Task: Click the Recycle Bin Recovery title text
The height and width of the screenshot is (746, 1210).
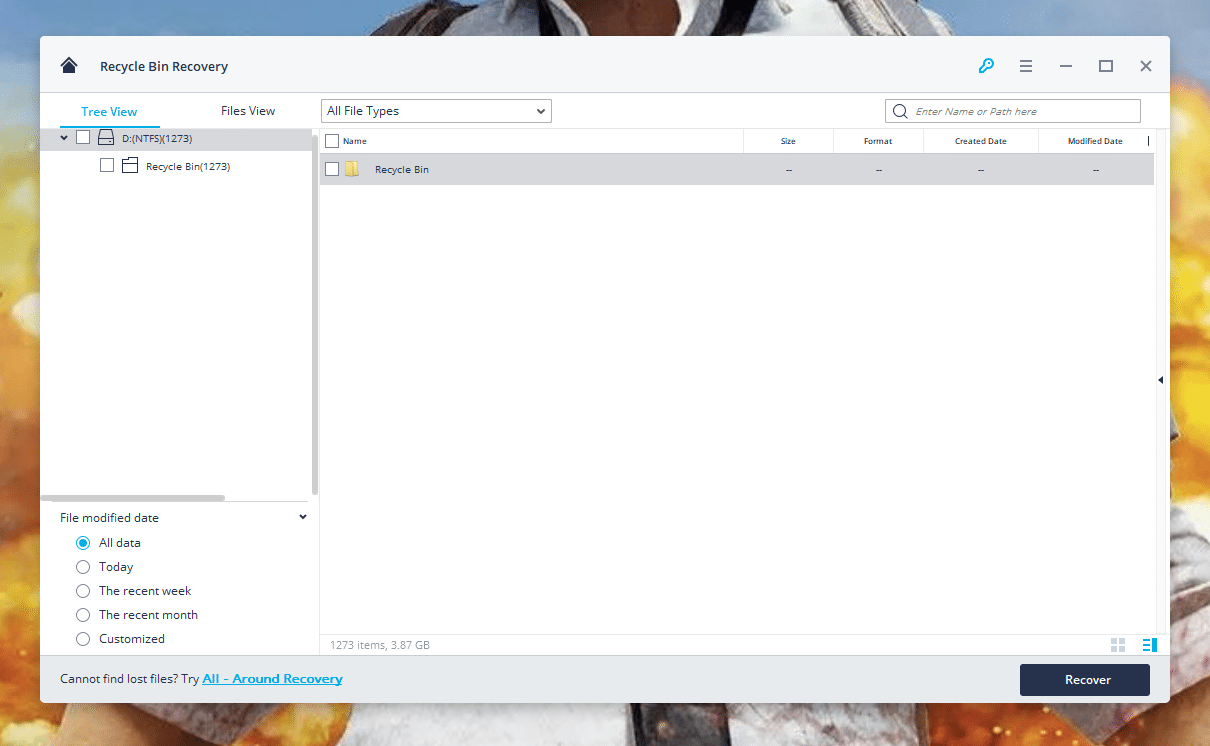Action: (x=164, y=67)
